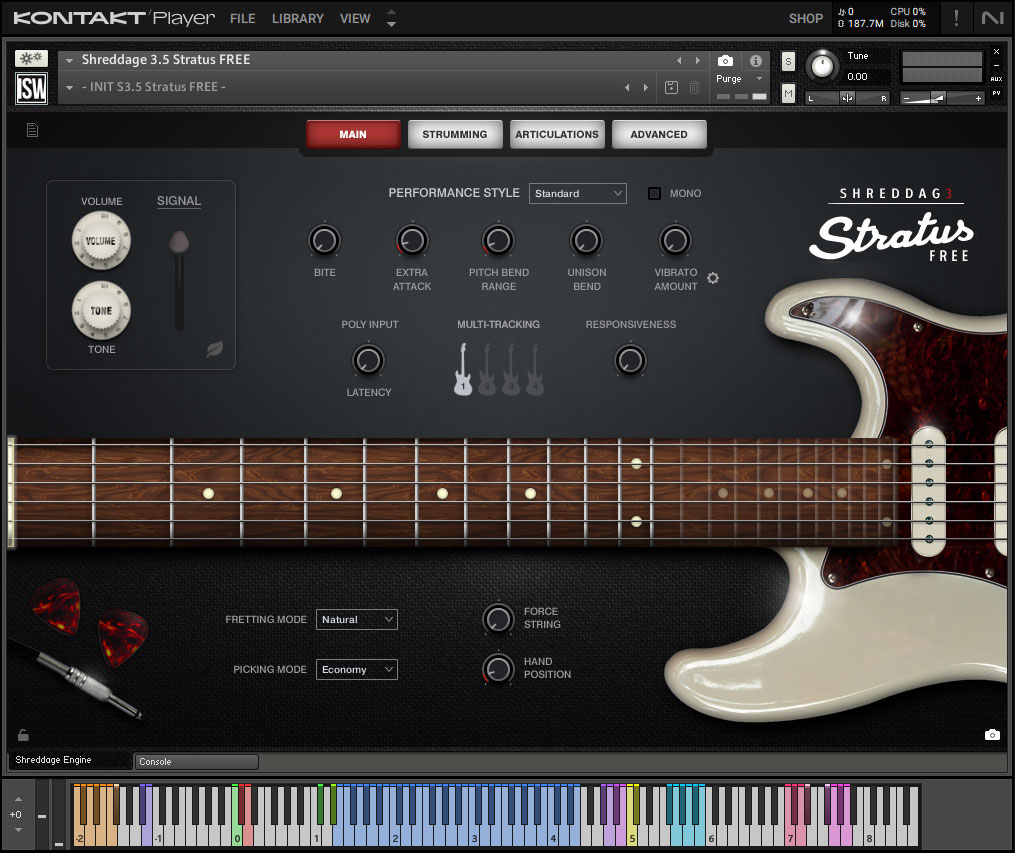Click the VIBRATO AMOUNT knob
The height and width of the screenshot is (853, 1015).
675,241
